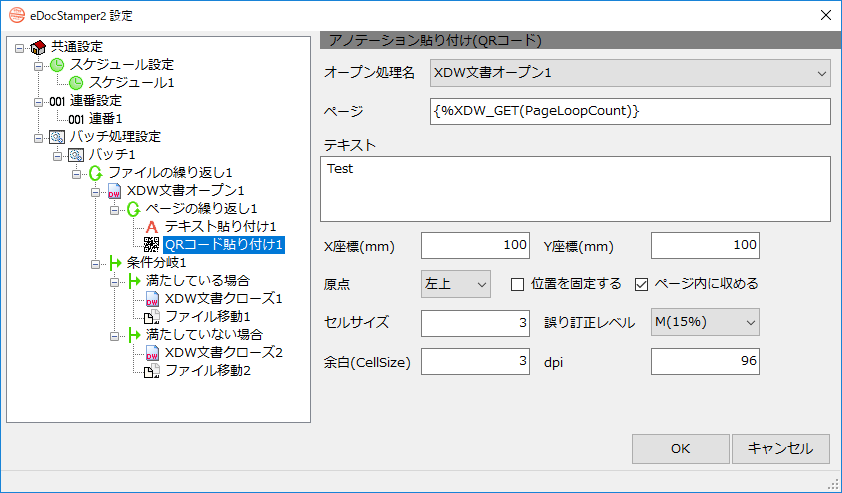Select the ファイル移動2 tree item
The image size is (842, 493).
tap(207, 371)
